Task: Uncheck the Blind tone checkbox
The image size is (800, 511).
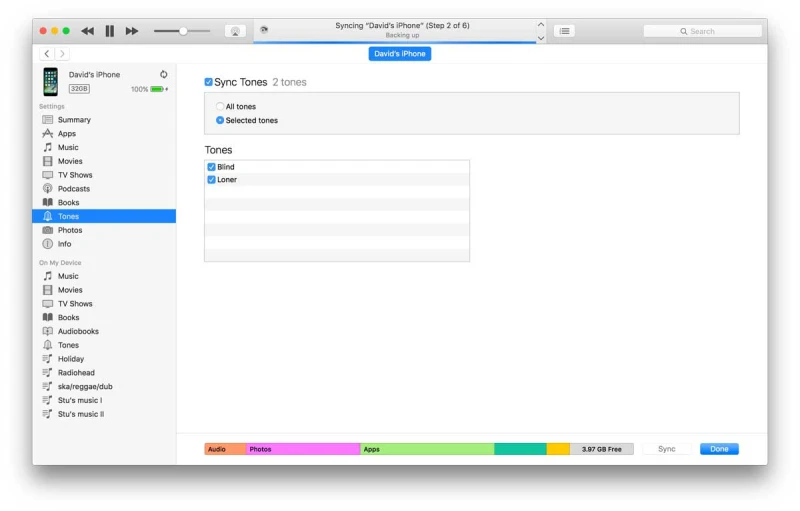Action: (x=211, y=167)
